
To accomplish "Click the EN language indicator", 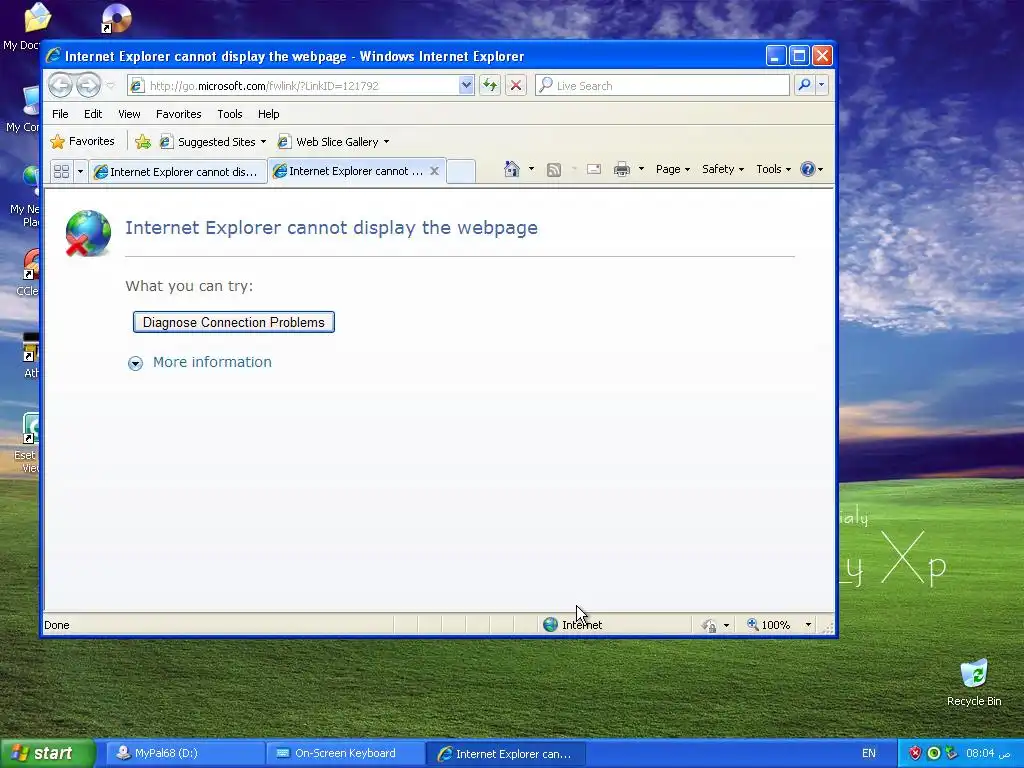I will pyautogui.click(x=869, y=753).
